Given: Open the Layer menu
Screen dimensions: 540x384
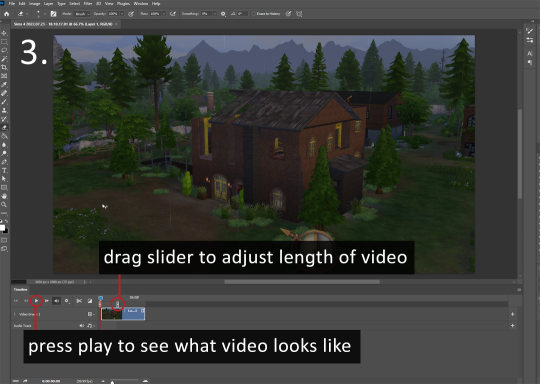Looking at the screenshot, I should [x=48, y=3].
